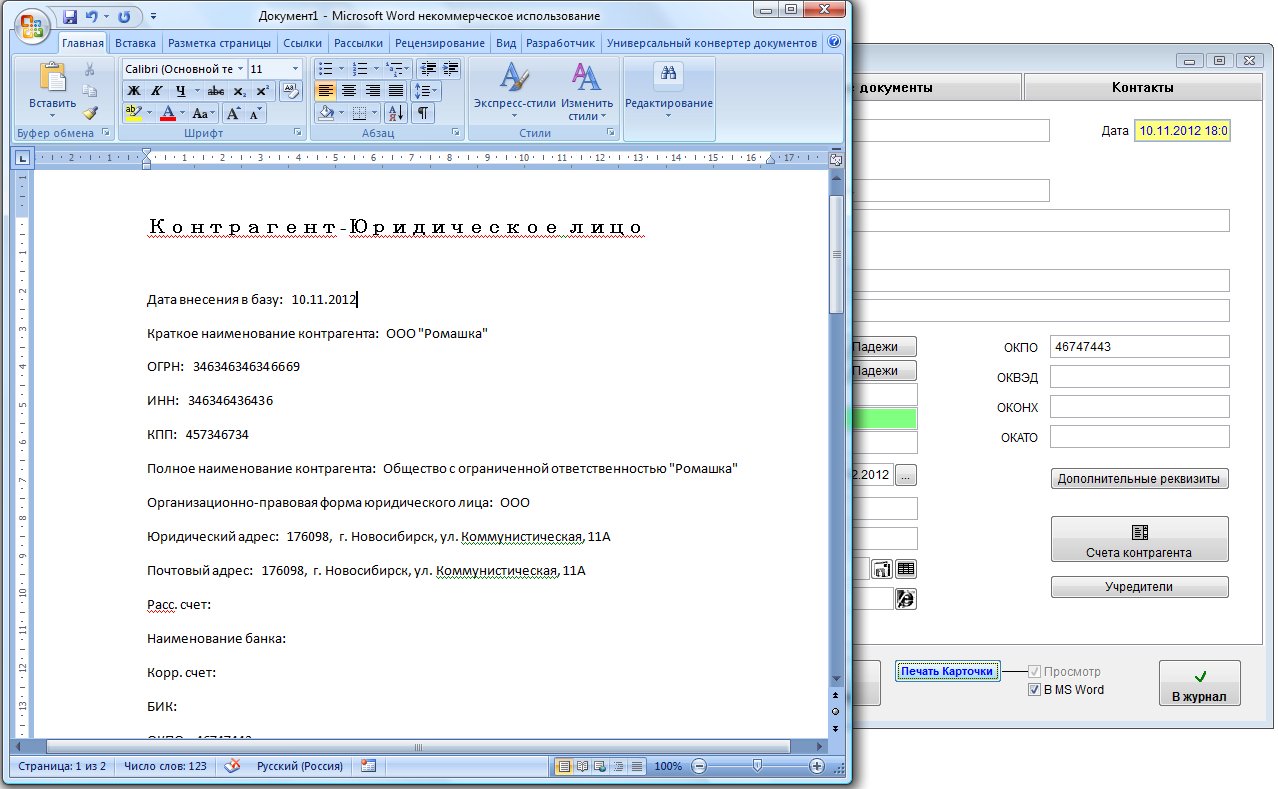Open the 'Рецензирование' ribbon tab

439,43
